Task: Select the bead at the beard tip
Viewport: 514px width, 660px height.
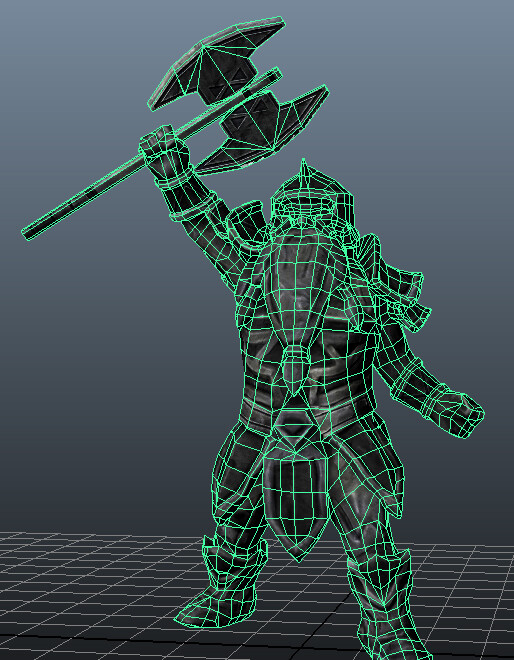Action: click(296, 365)
